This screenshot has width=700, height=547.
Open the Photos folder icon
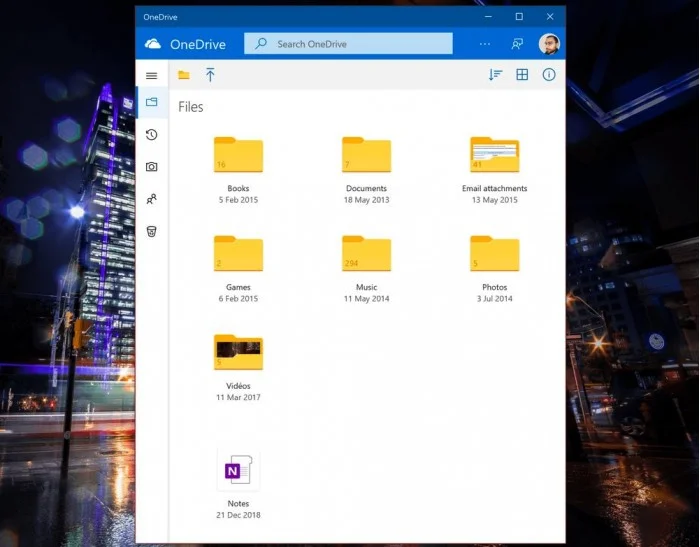click(495, 253)
